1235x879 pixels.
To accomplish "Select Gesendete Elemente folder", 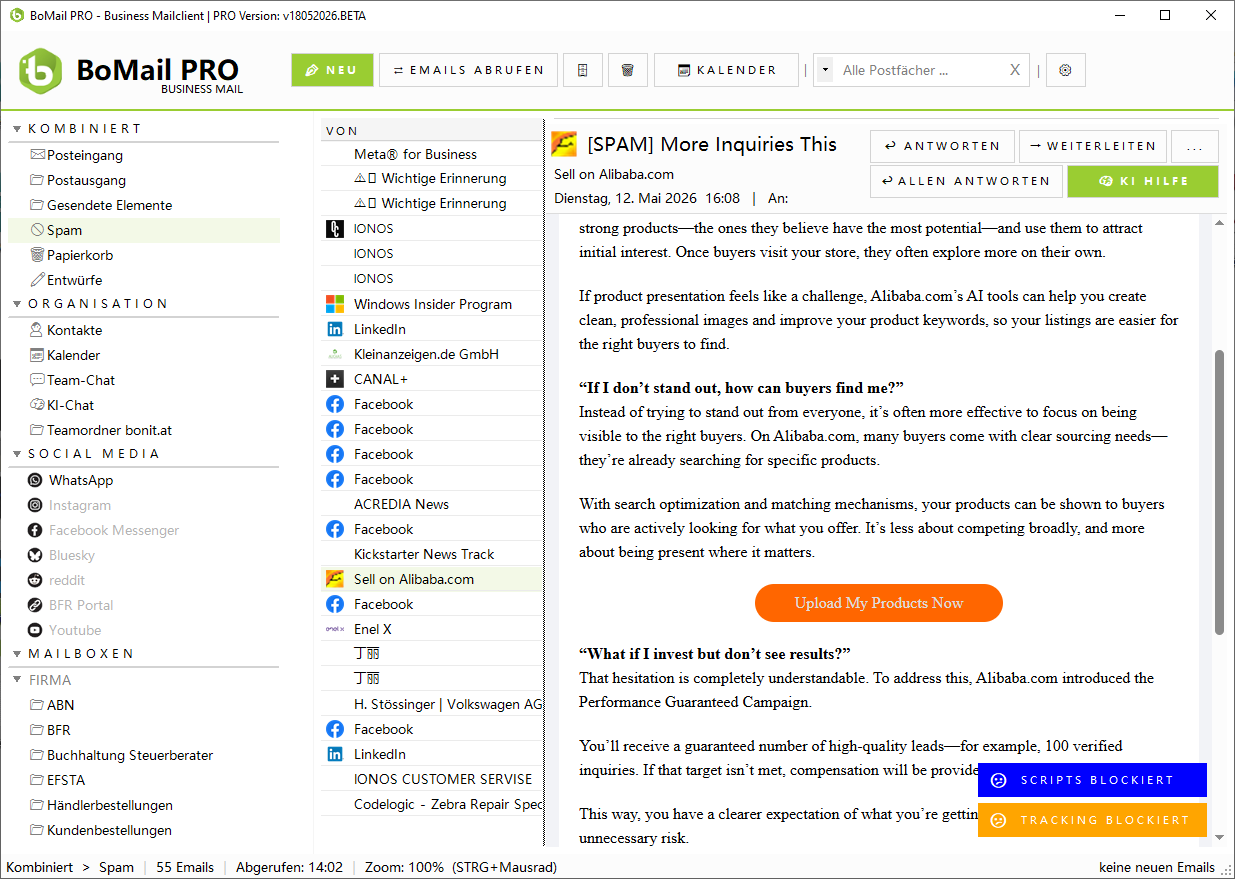I will 144,205.
